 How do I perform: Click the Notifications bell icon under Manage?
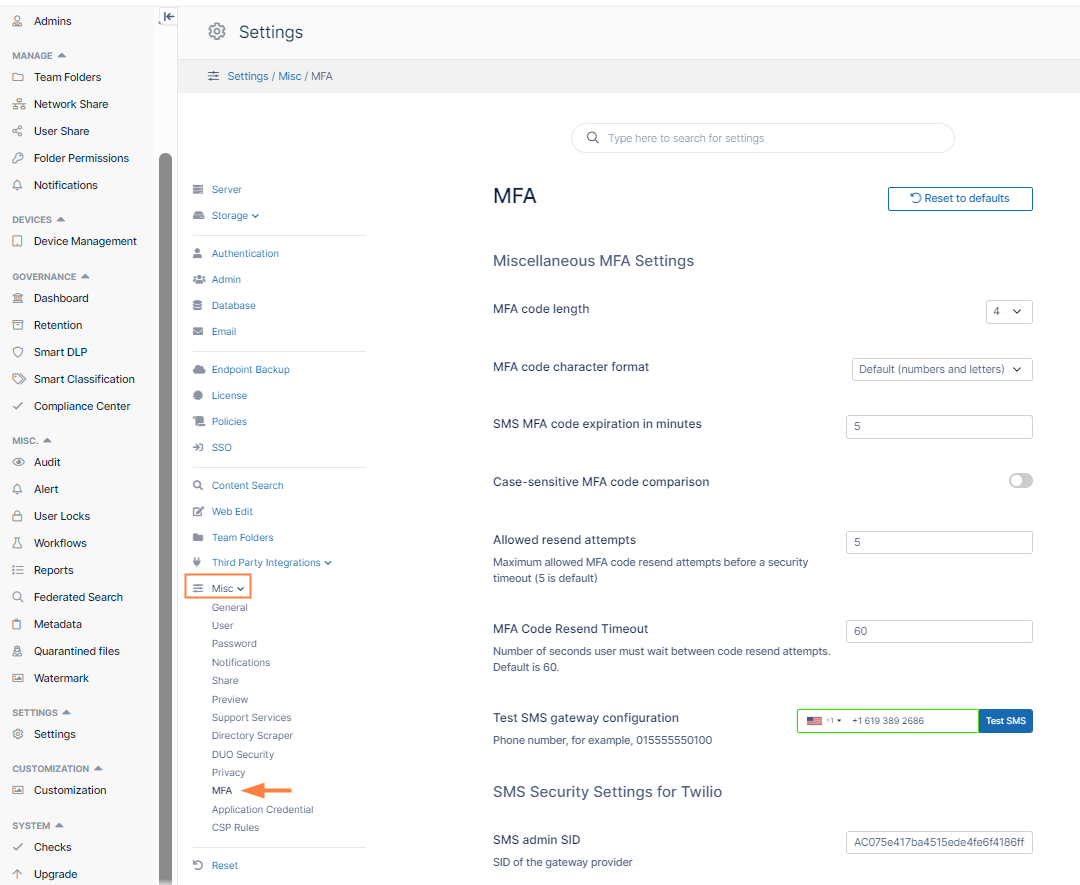point(19,185)
